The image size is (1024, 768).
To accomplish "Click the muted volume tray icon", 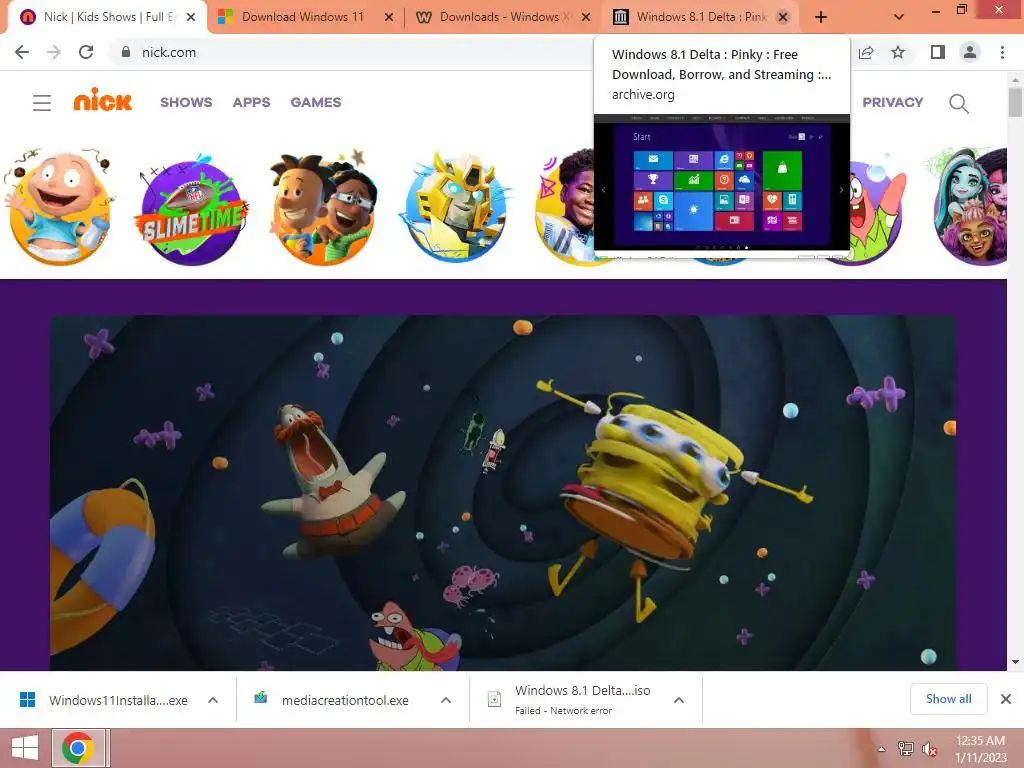I will 929,749.
